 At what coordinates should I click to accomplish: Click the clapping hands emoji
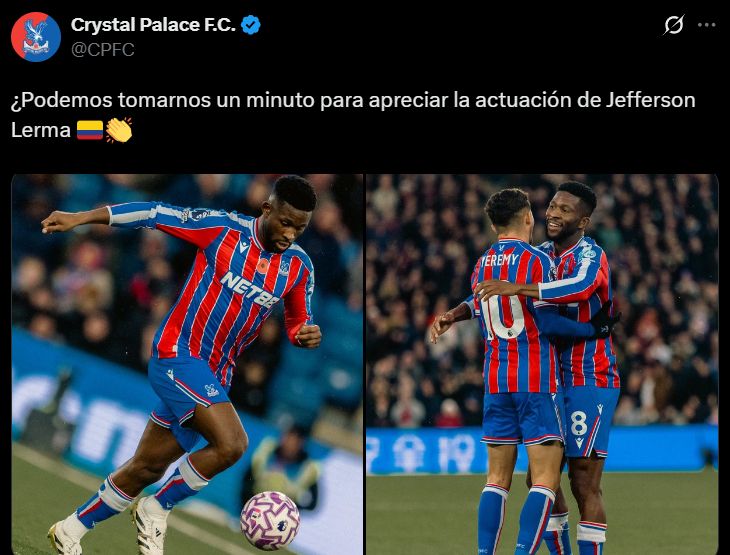pyautogui.click(x=119, y=130)
